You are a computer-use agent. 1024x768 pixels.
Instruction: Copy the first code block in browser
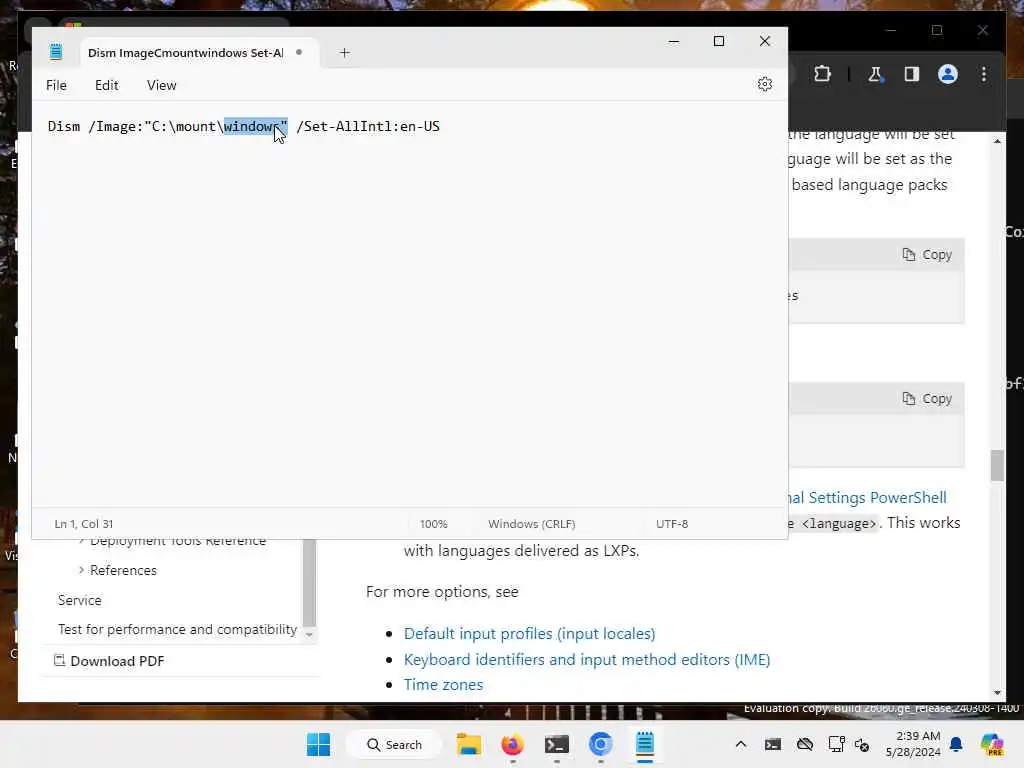[x=927, y=255]
